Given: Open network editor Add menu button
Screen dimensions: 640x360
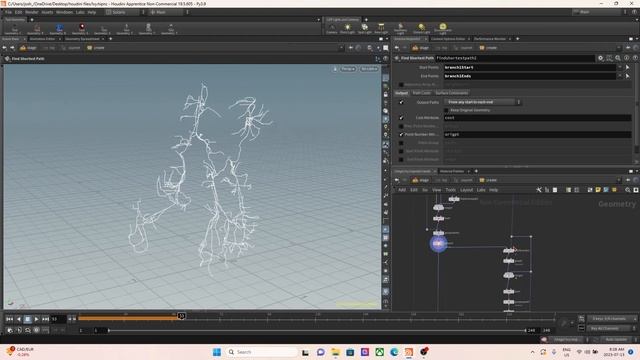Looking at the screenshot, I should (402, 190).
